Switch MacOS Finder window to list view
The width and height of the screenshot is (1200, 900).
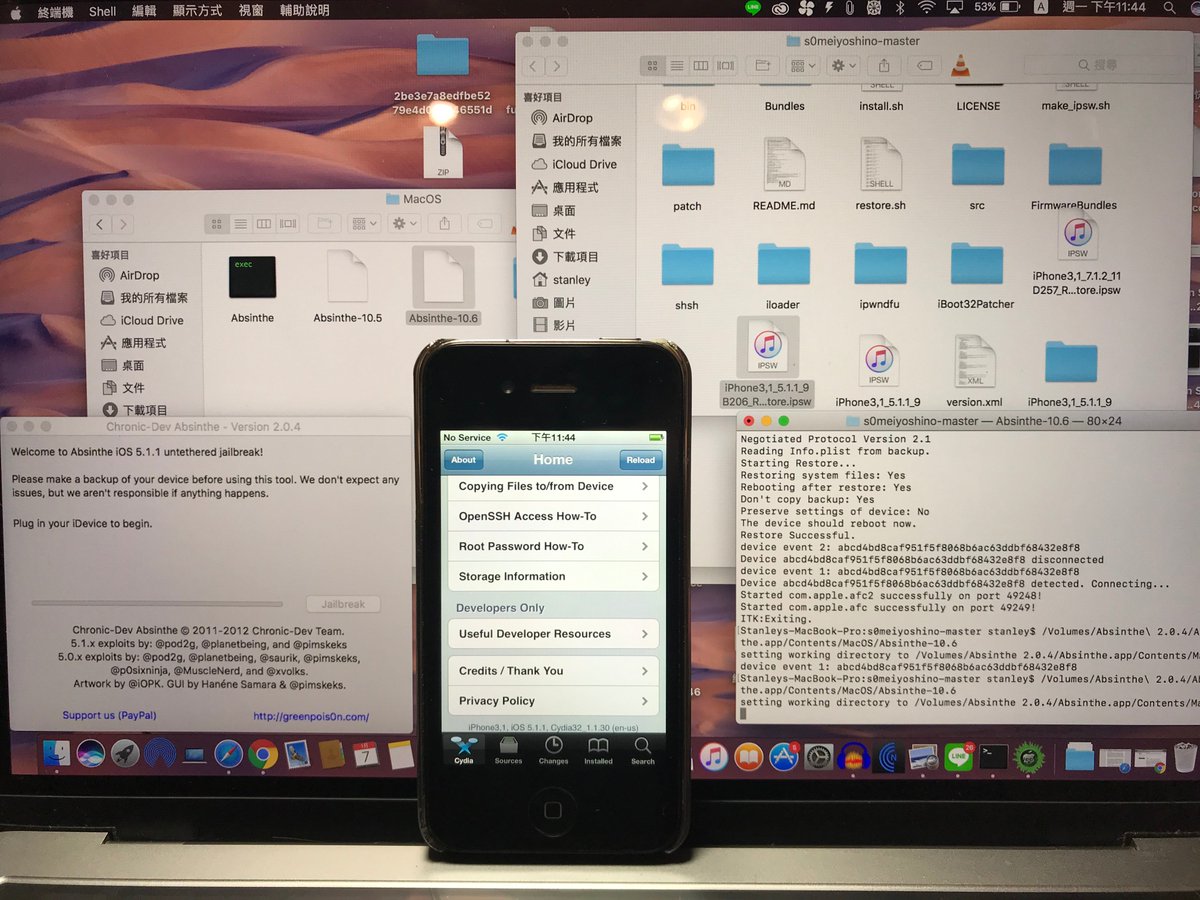tap(239, 224)
